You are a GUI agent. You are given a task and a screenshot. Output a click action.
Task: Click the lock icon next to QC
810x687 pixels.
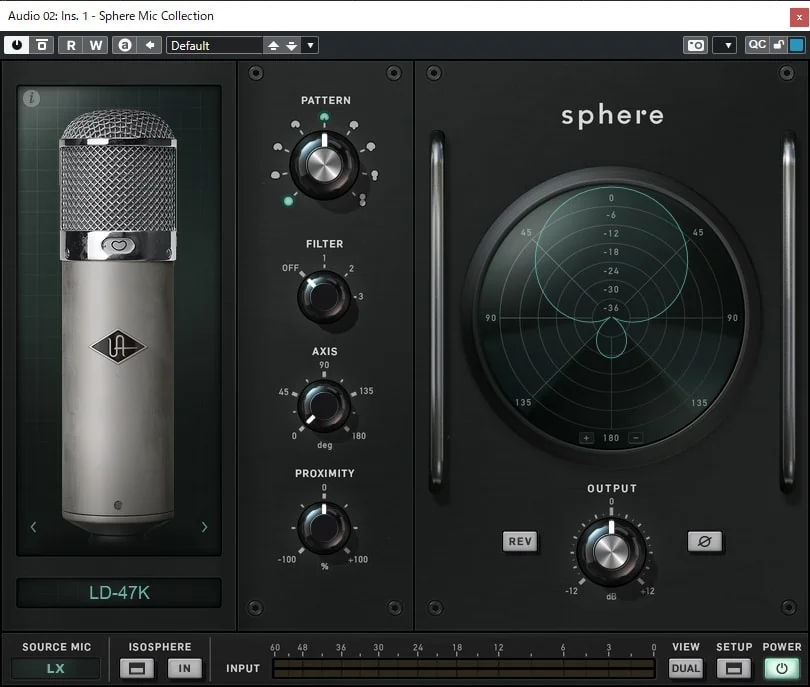click(777, 45)
